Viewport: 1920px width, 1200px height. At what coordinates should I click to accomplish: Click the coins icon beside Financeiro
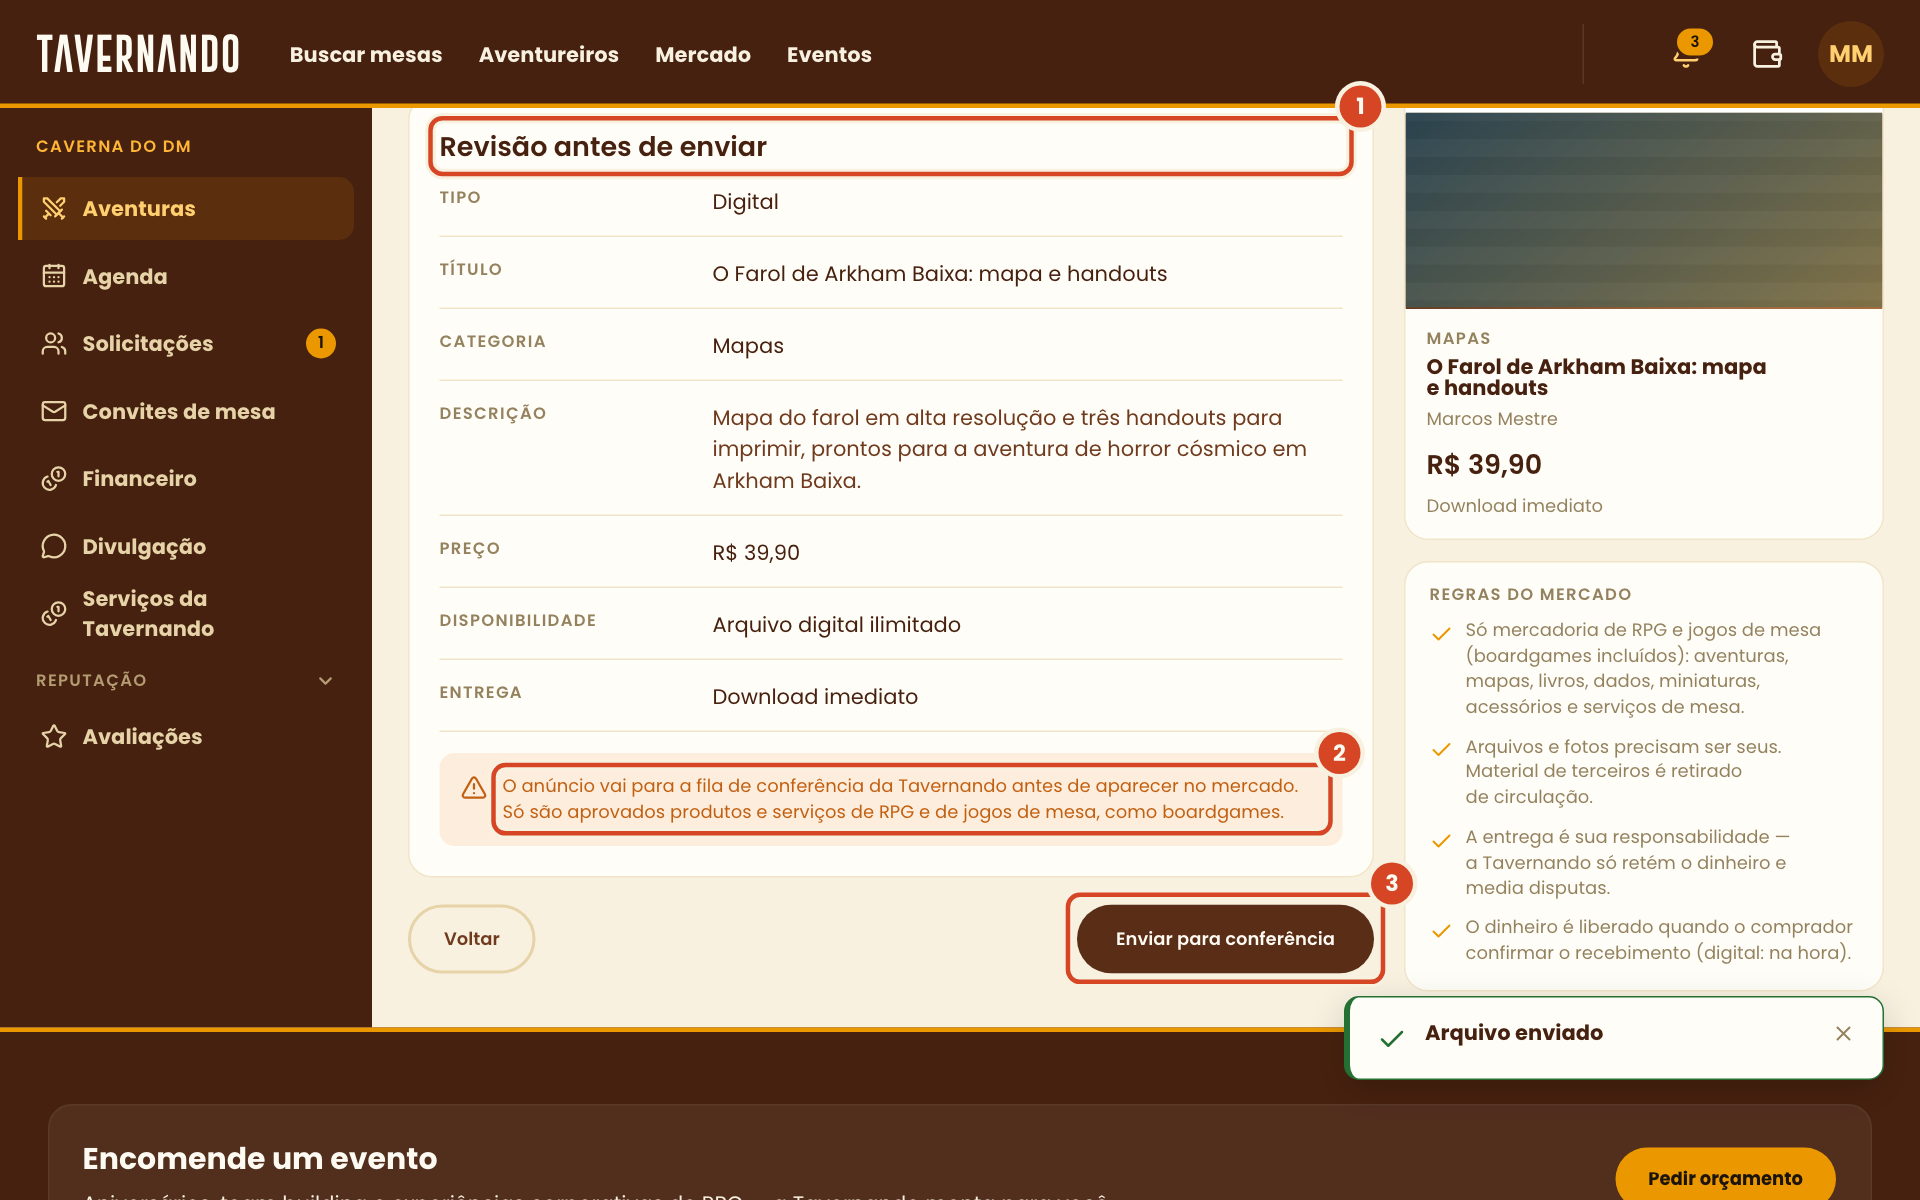coord(54,479)
